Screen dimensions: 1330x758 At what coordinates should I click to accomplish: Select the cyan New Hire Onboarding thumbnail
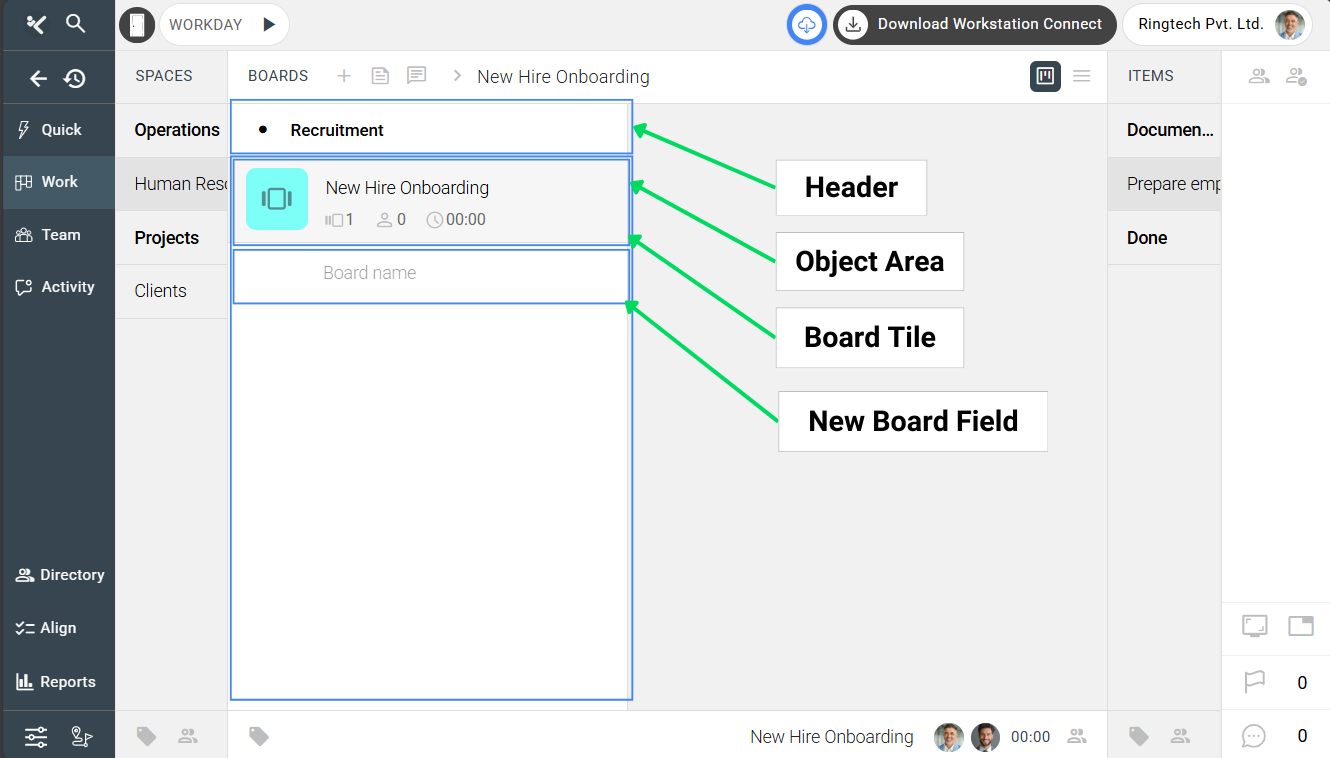click(277, 199)
